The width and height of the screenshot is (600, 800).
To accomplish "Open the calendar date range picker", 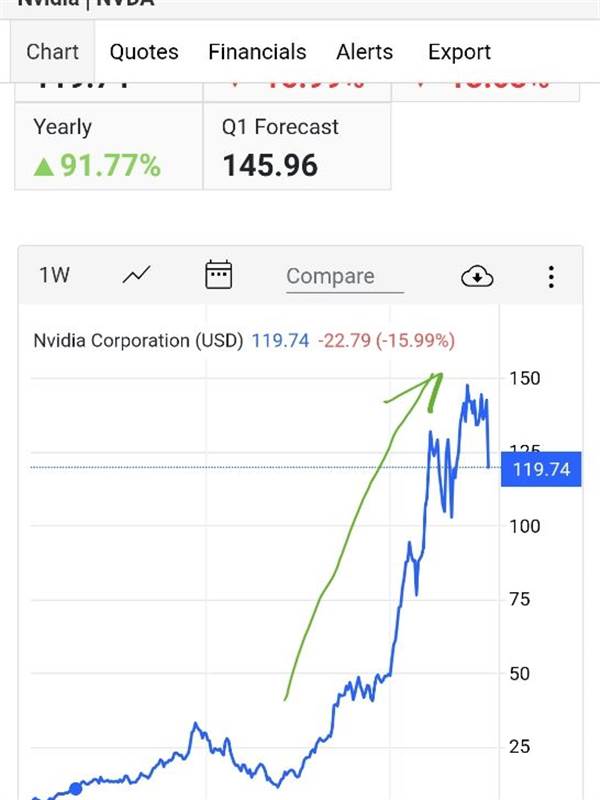I will tap(218, 275).
